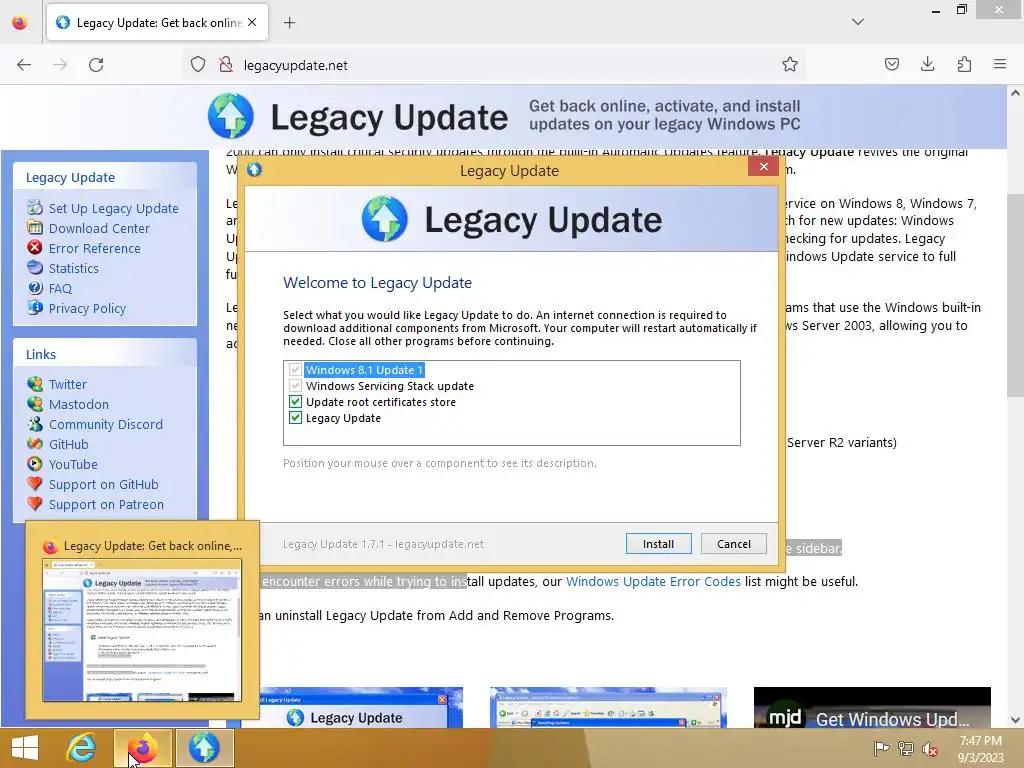Open the taskbar clock showing 7:47 PM

980,749
